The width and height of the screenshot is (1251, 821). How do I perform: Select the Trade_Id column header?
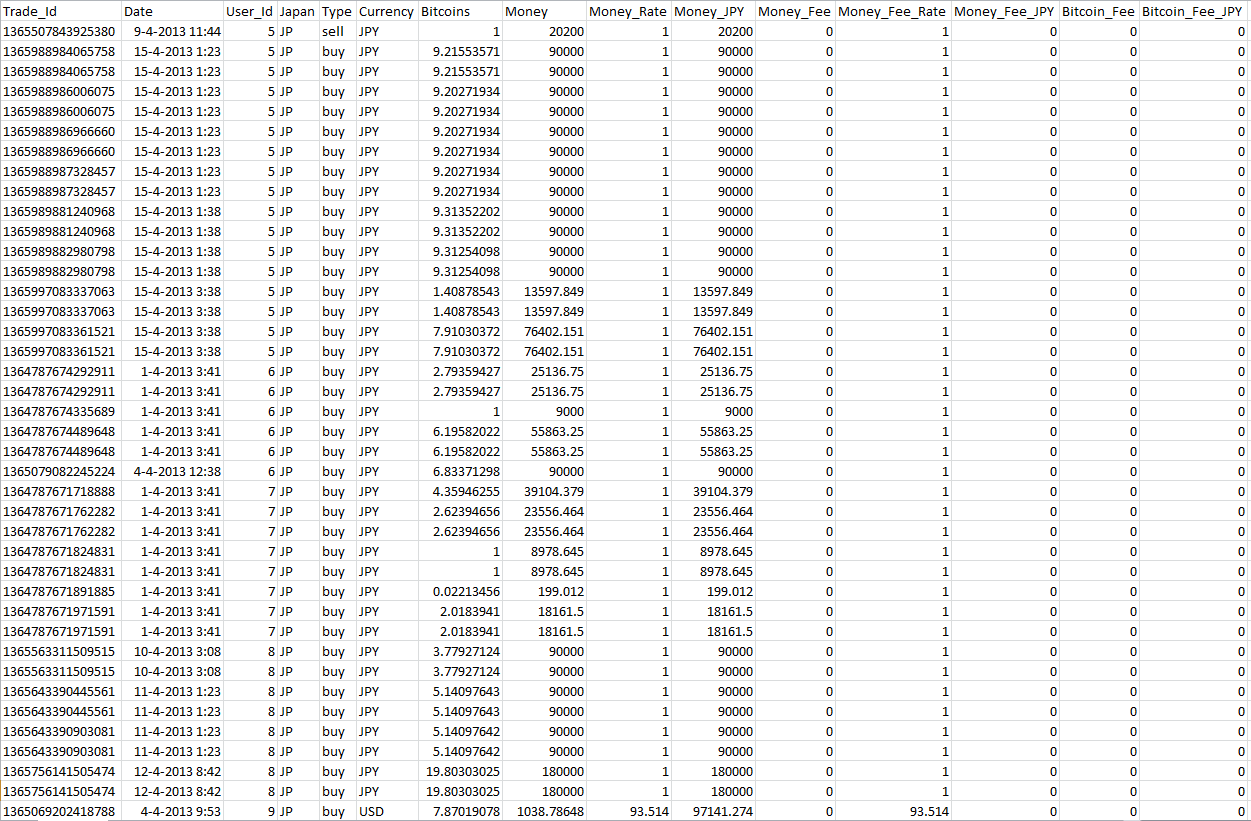click(61, 11)
